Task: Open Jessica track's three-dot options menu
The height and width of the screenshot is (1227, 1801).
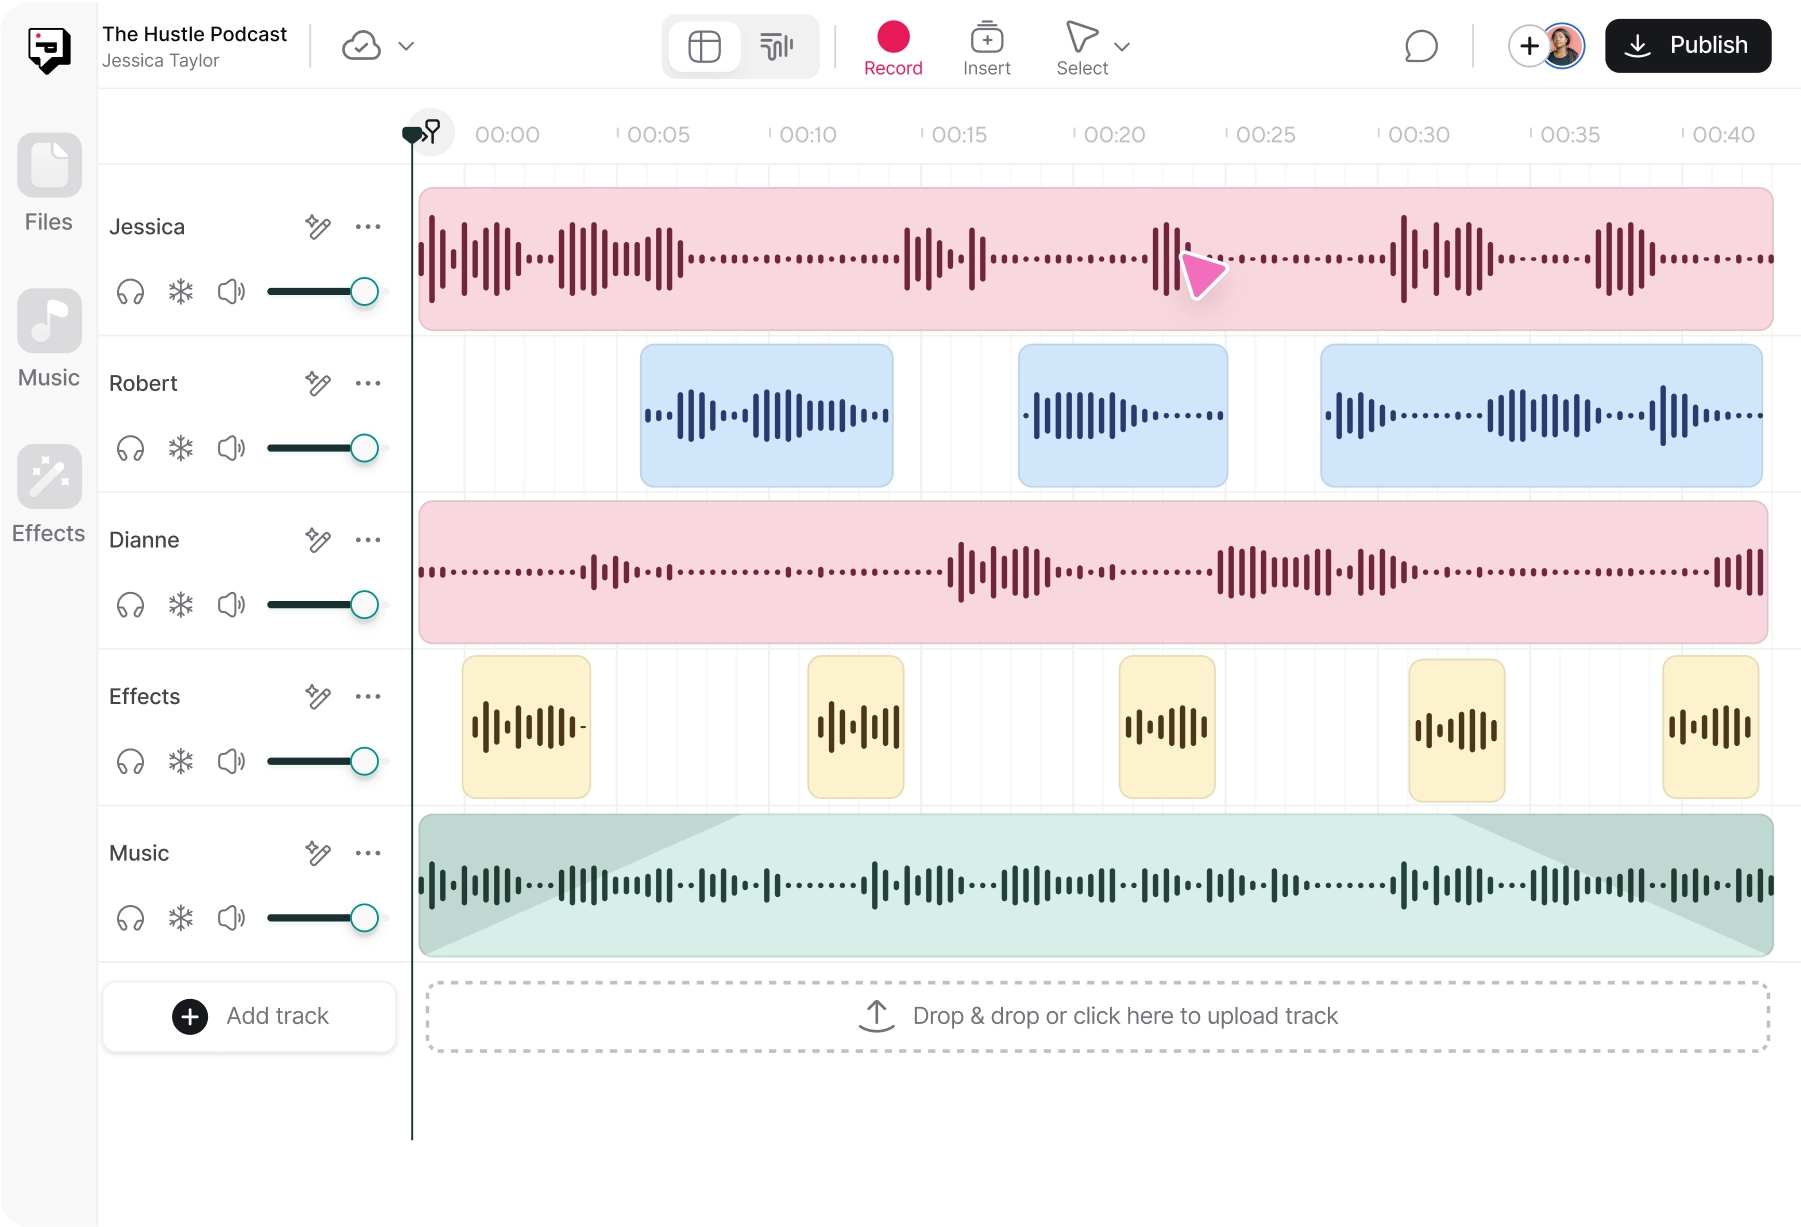Action: point(368,226)
